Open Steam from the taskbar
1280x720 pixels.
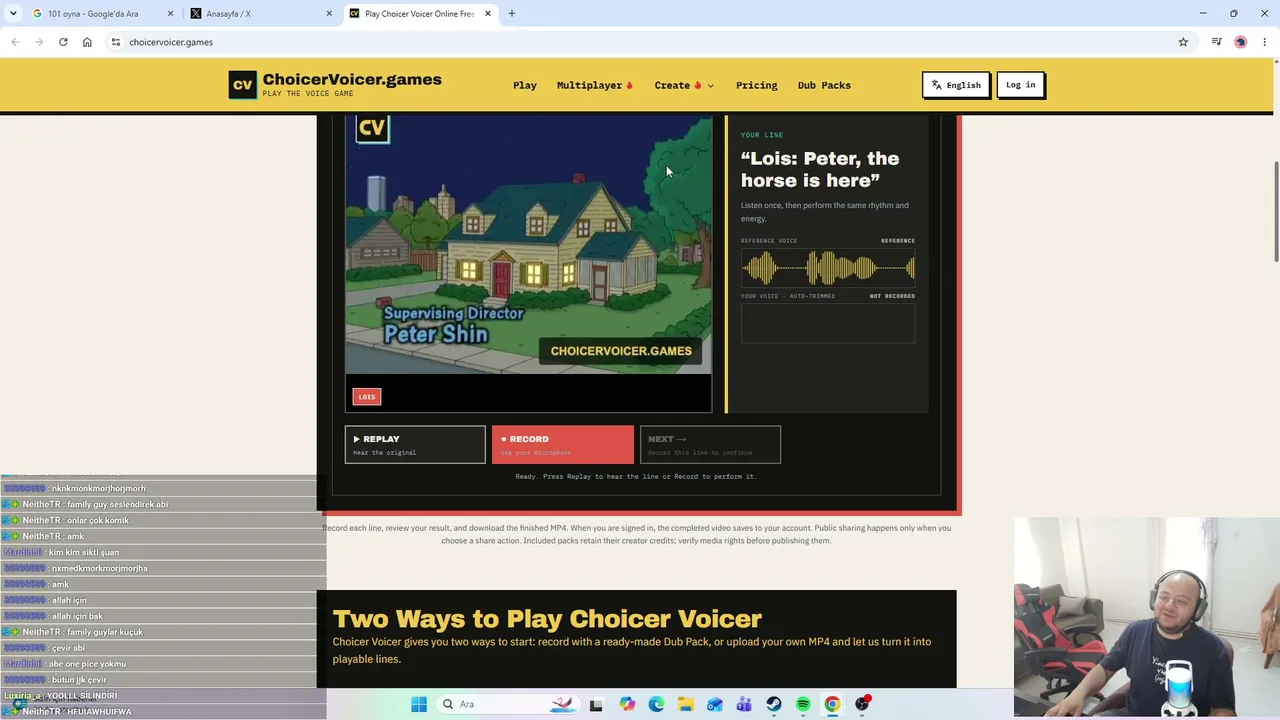click(x=774, y=704)
